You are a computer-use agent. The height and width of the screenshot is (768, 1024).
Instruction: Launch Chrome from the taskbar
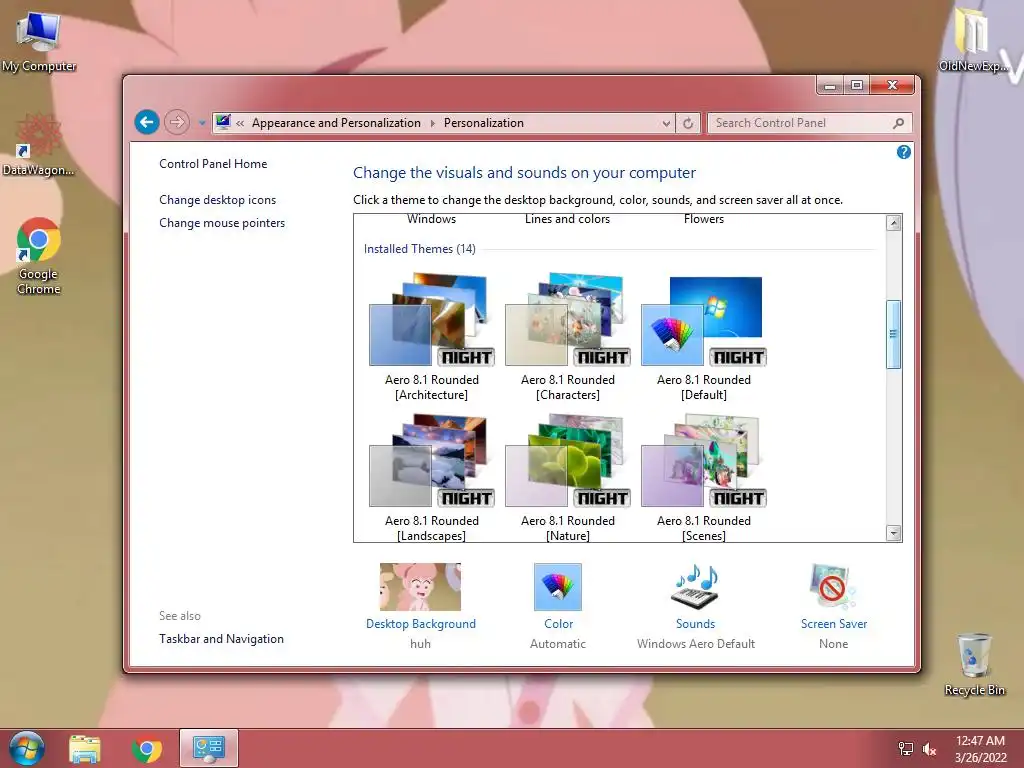tap(147, 749)
